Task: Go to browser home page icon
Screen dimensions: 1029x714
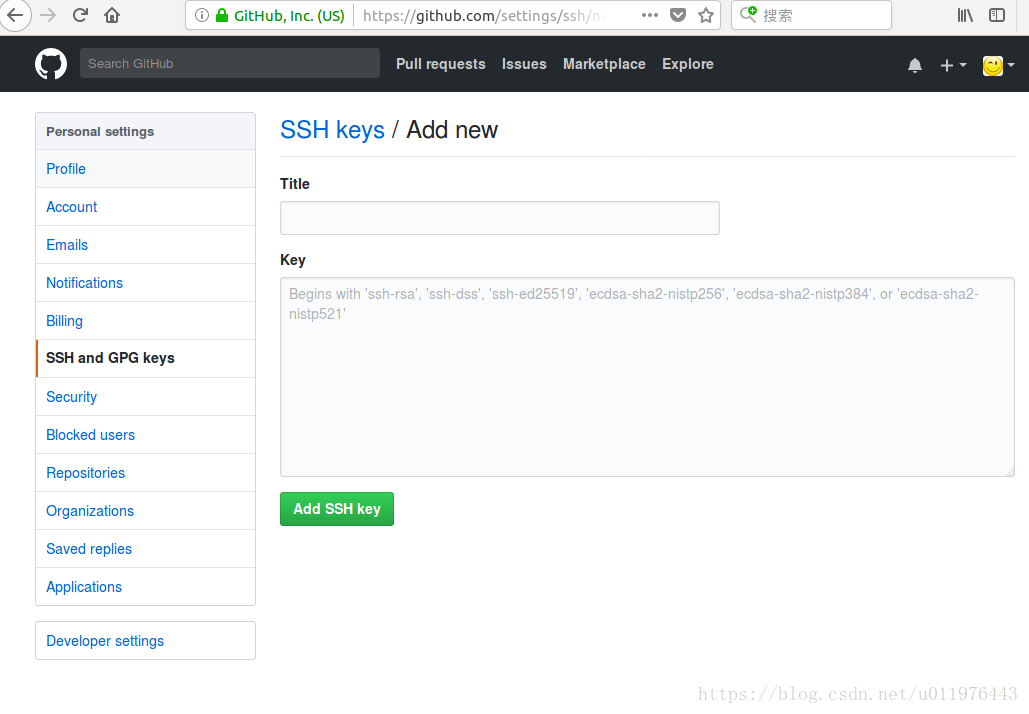Action: (x=112, y=15)
